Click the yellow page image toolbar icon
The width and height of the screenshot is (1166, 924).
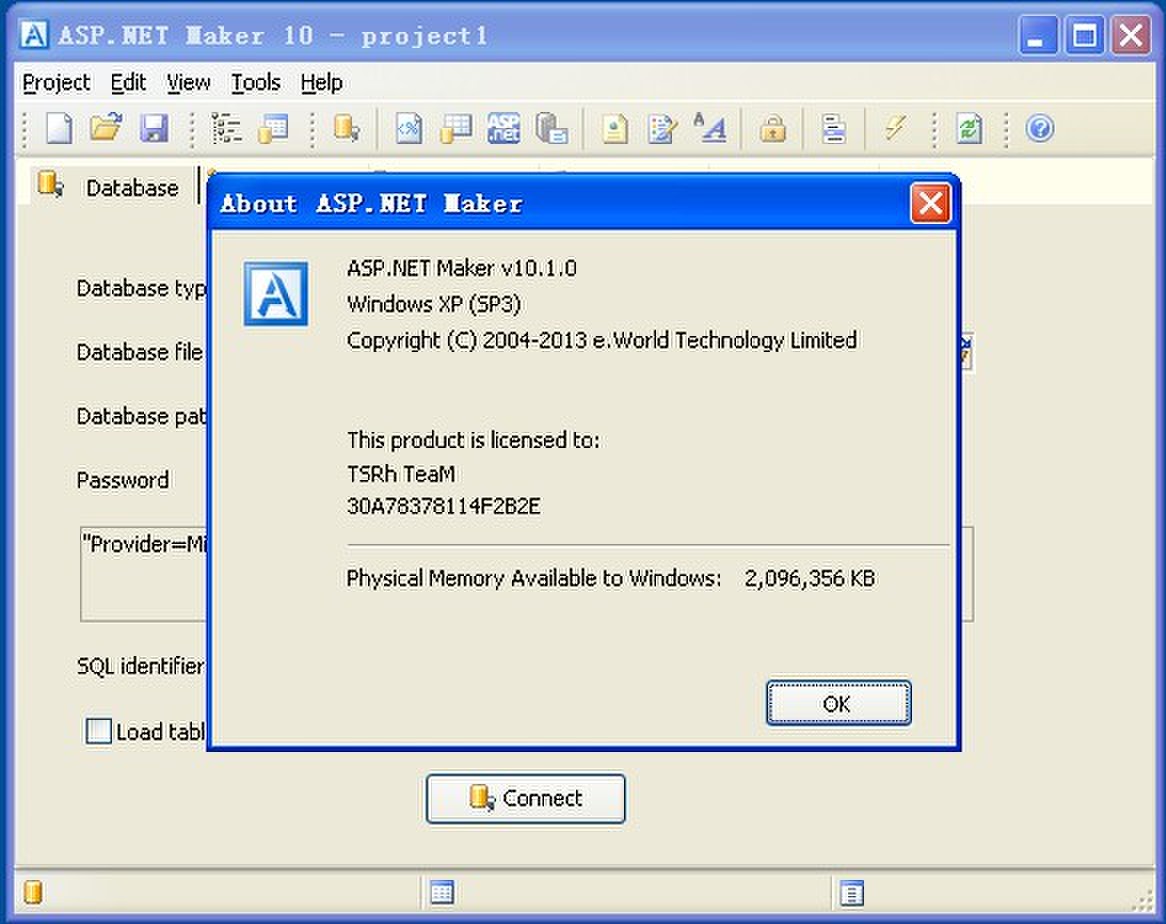pos(614,128)
